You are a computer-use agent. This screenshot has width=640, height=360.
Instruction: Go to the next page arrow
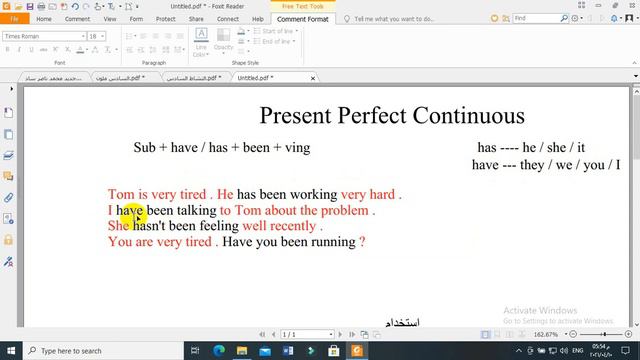point(340,334)
